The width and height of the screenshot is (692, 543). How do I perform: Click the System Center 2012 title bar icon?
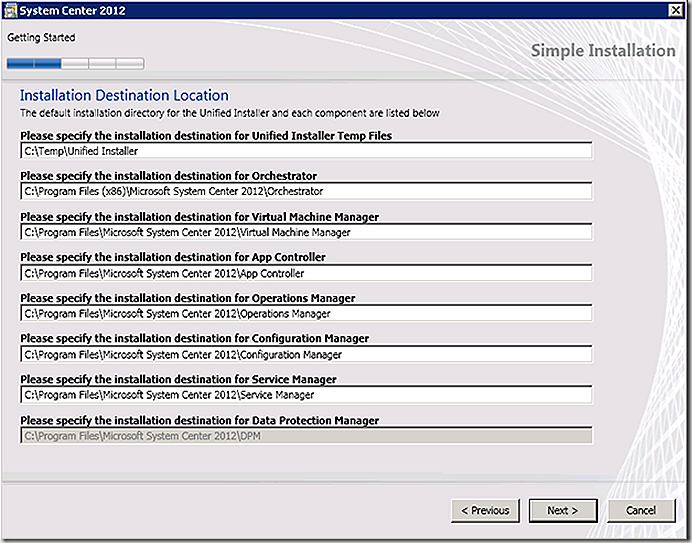10,11
